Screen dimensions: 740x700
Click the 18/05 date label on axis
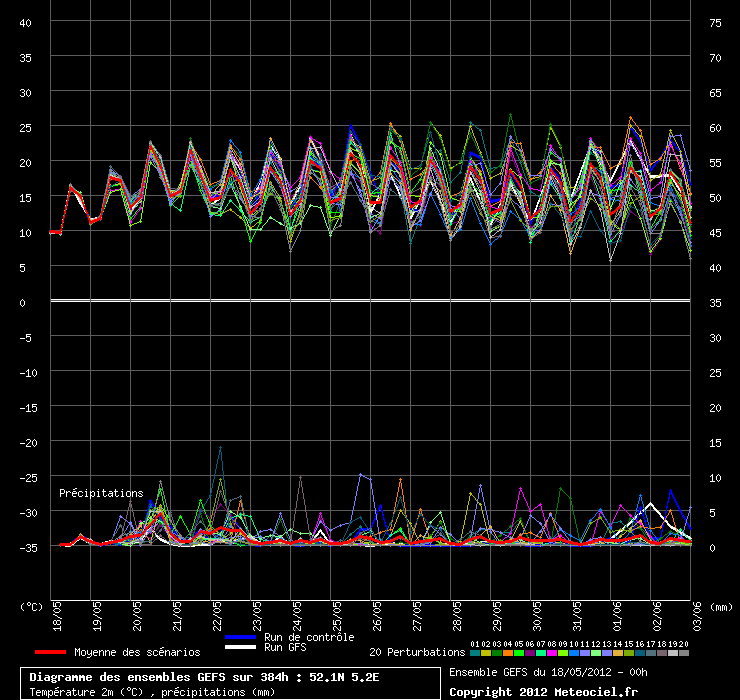[57, 616]
